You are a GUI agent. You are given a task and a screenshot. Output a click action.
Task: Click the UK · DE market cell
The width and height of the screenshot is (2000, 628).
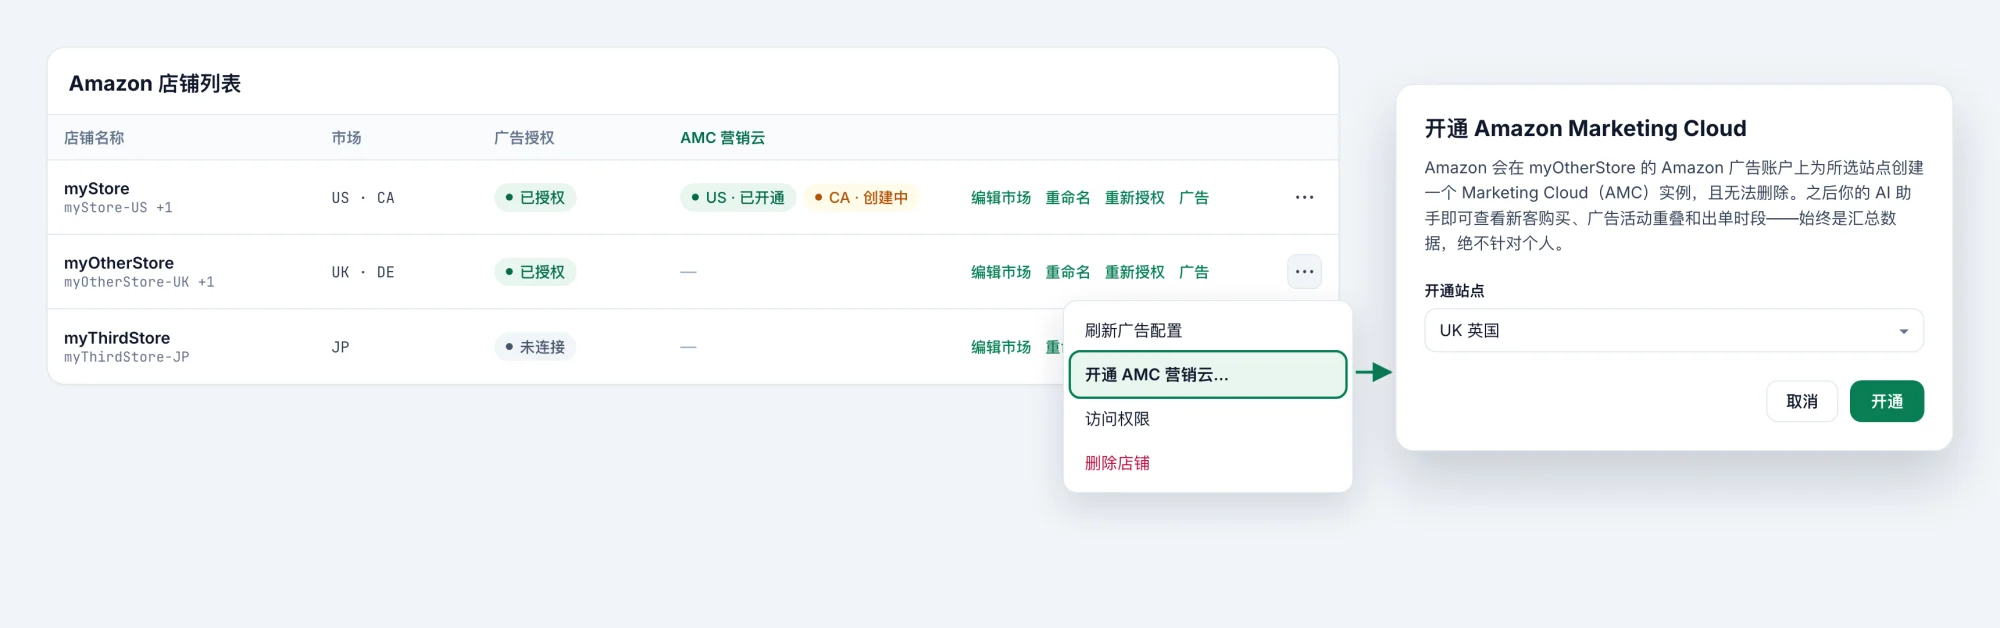coord(363,272)
